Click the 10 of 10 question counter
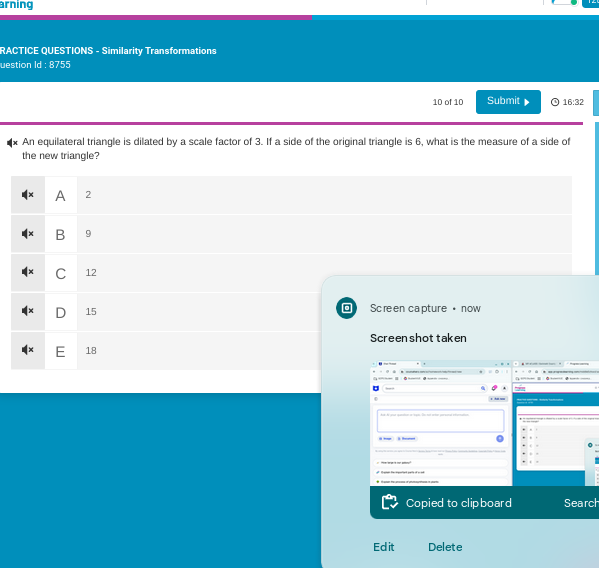 click(448, 102)
